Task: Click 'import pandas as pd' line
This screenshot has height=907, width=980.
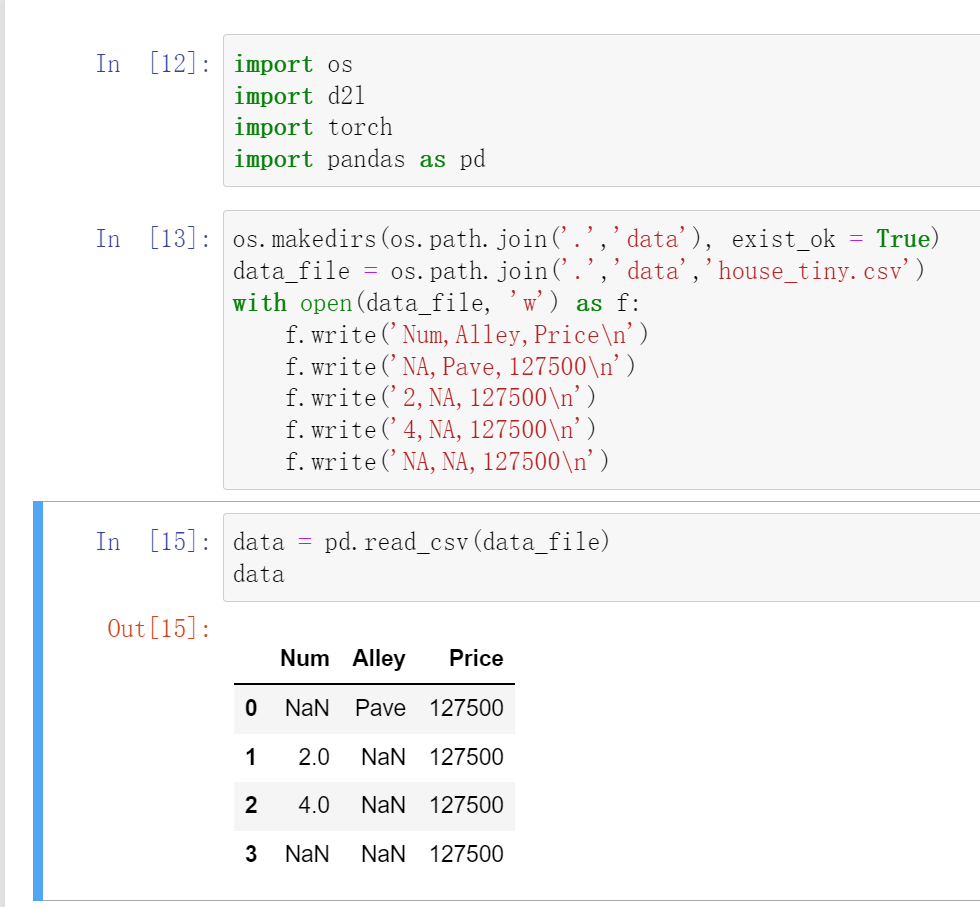Action: (x=359, y=159)
